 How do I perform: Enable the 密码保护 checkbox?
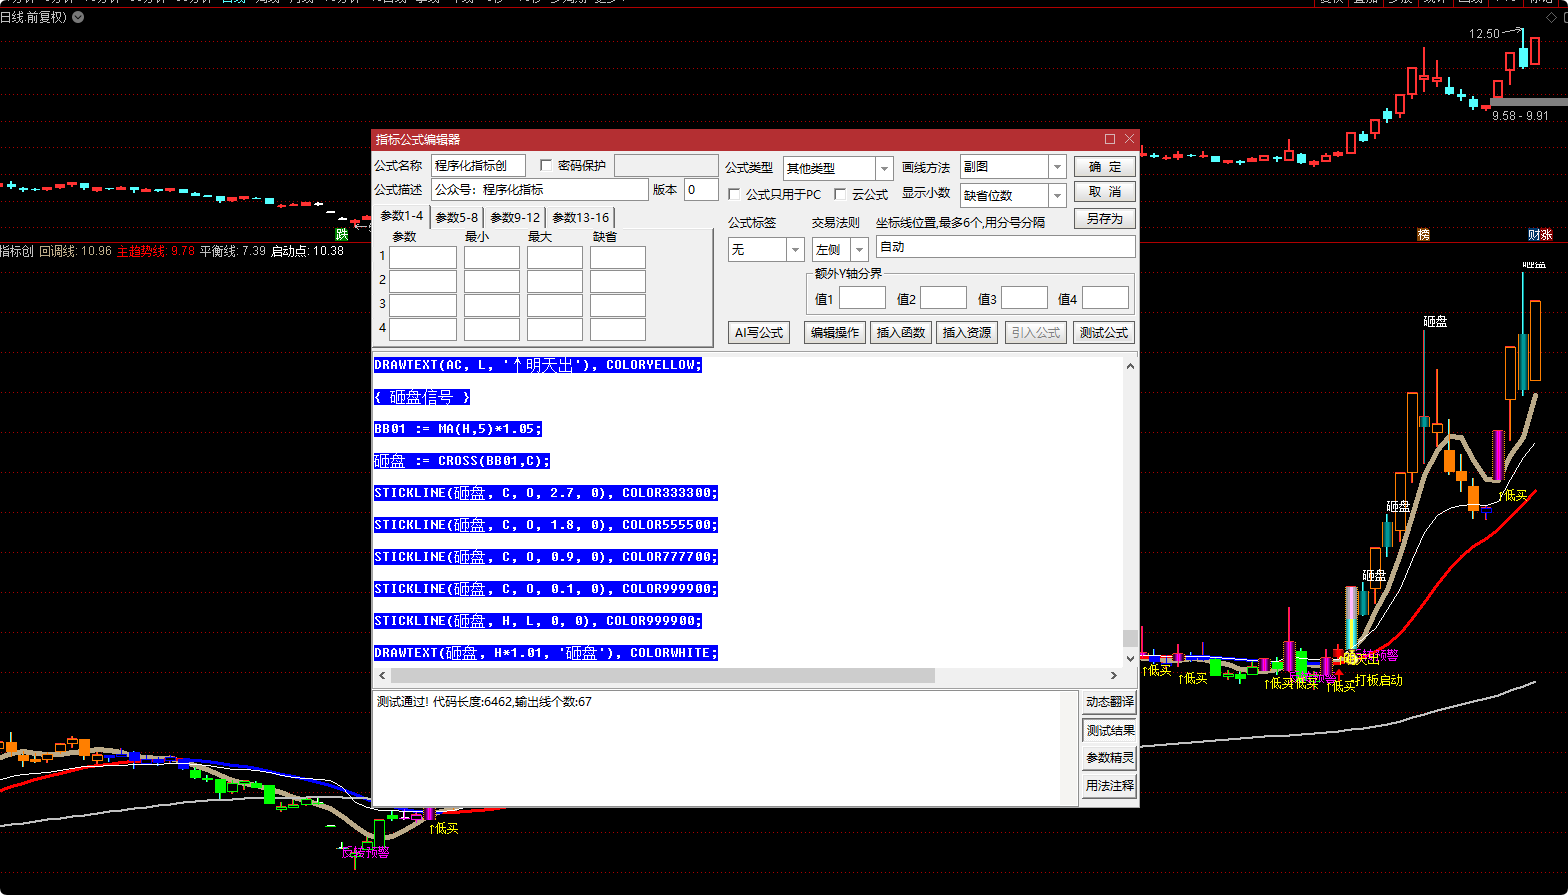[x=546, y=165]
